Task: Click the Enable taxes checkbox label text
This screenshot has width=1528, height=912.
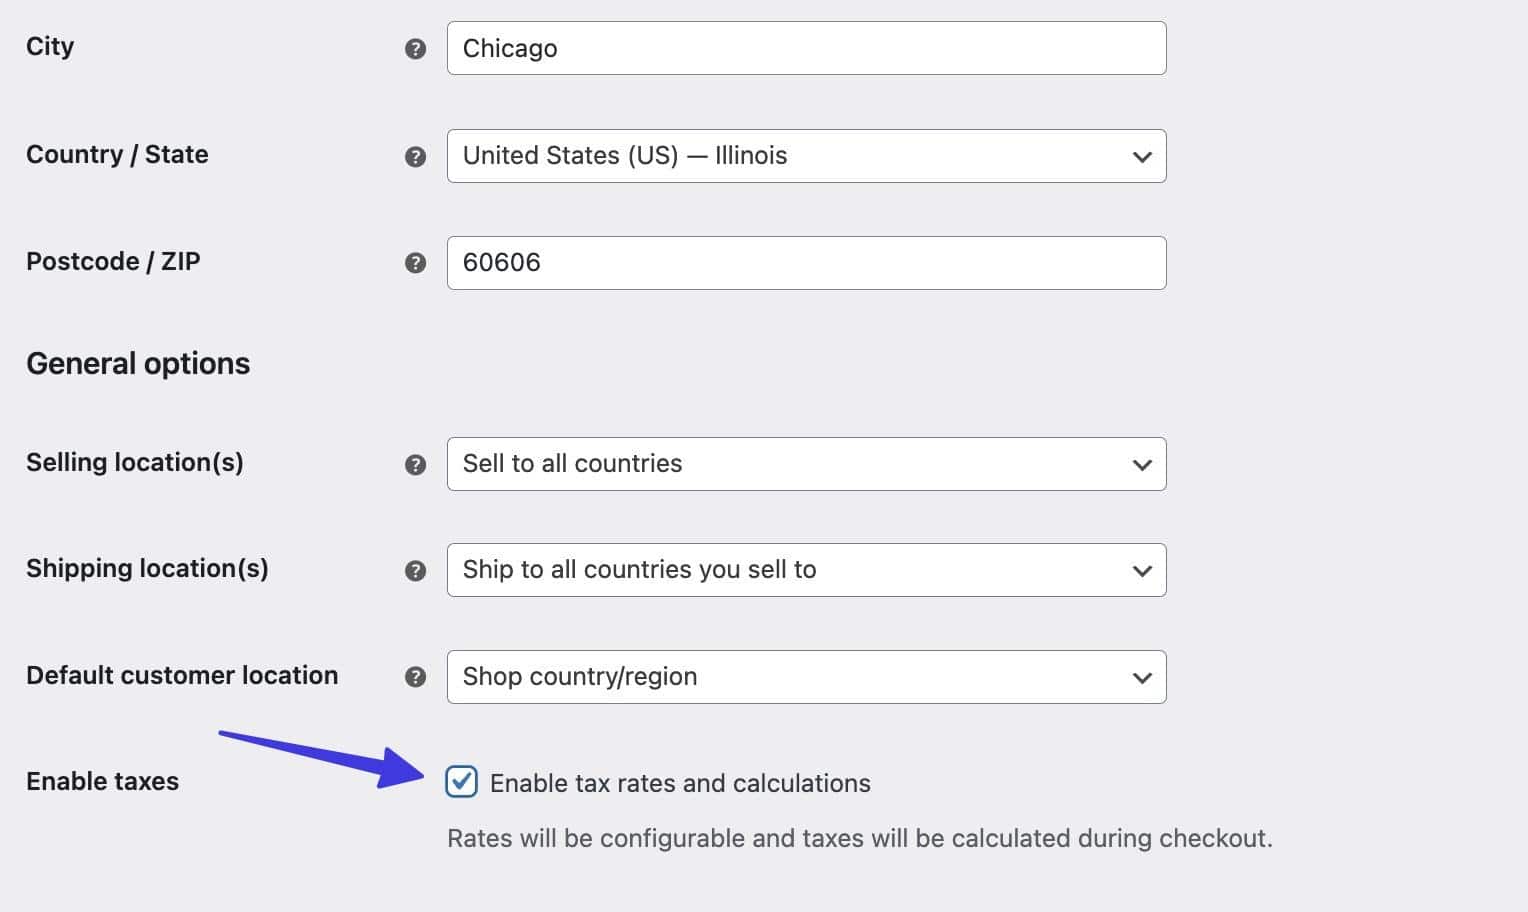Action: (679, 783)
